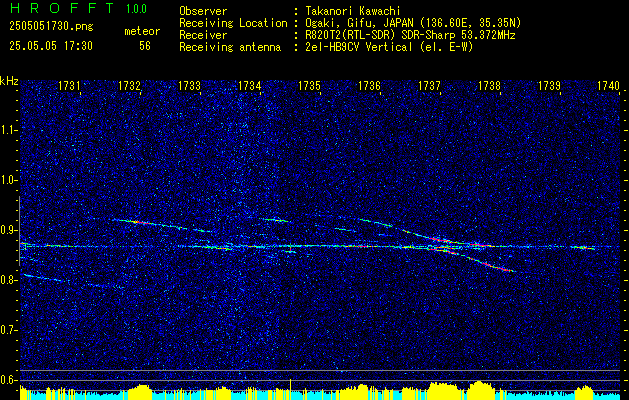The width and height of the screenshot is (629, 400).
Task: Click the 1733 time axis marker
Action: tap(189, 86)
